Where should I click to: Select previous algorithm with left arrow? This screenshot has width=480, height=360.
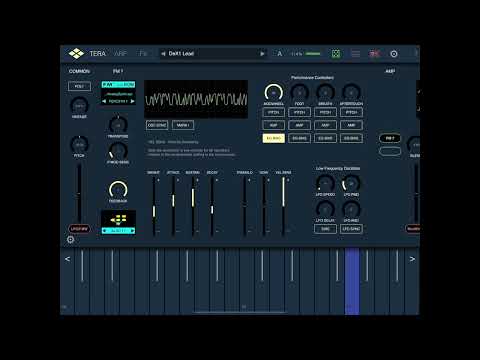[104, 231]
